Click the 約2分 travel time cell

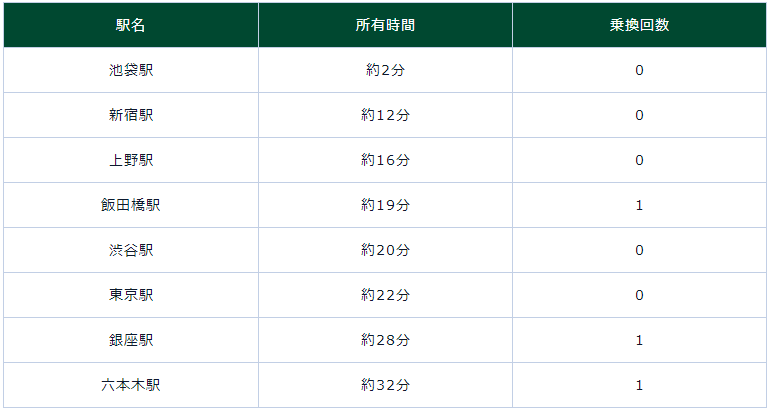tap(385, 70)
